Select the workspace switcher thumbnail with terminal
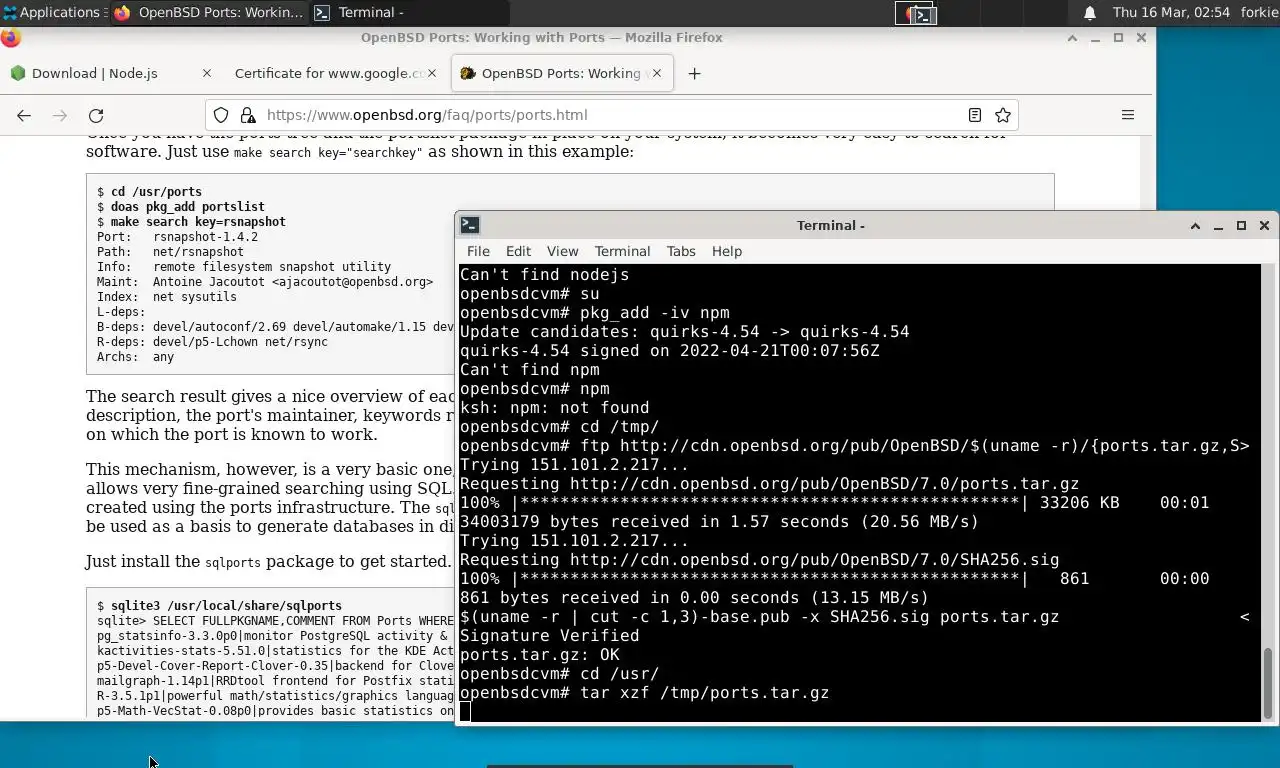 915,13
